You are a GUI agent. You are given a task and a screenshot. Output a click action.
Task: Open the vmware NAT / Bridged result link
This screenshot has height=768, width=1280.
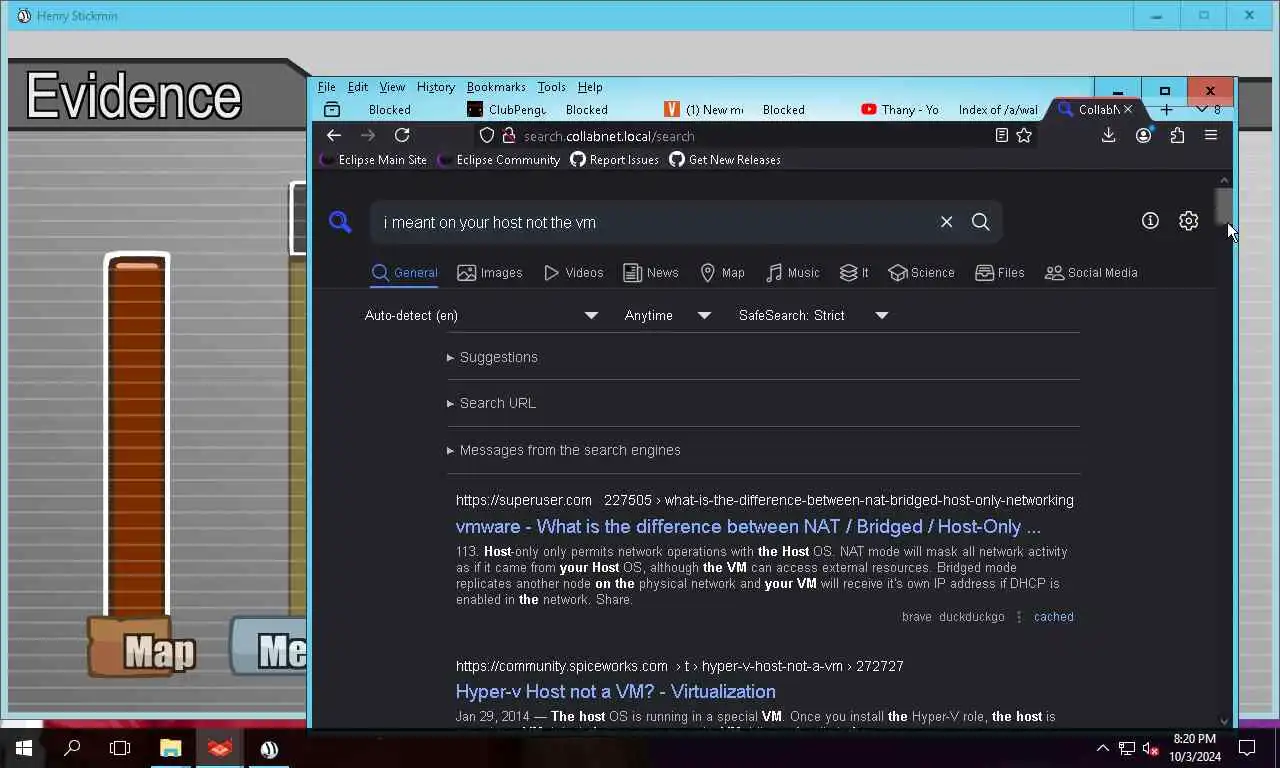pyautogui.click(x=748, y=526)
